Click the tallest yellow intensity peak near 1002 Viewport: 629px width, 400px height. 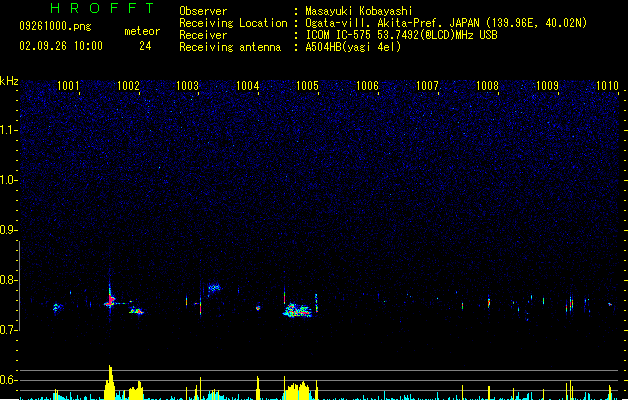[x=110, y=382]
